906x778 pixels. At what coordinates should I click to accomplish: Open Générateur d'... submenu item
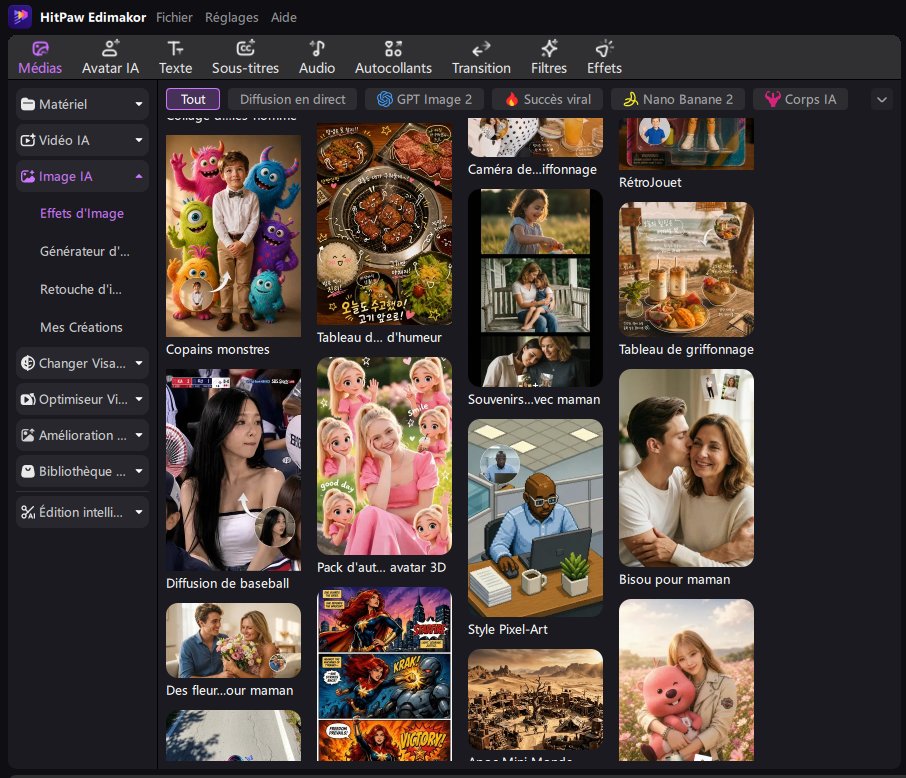click(x=84, y=251)
